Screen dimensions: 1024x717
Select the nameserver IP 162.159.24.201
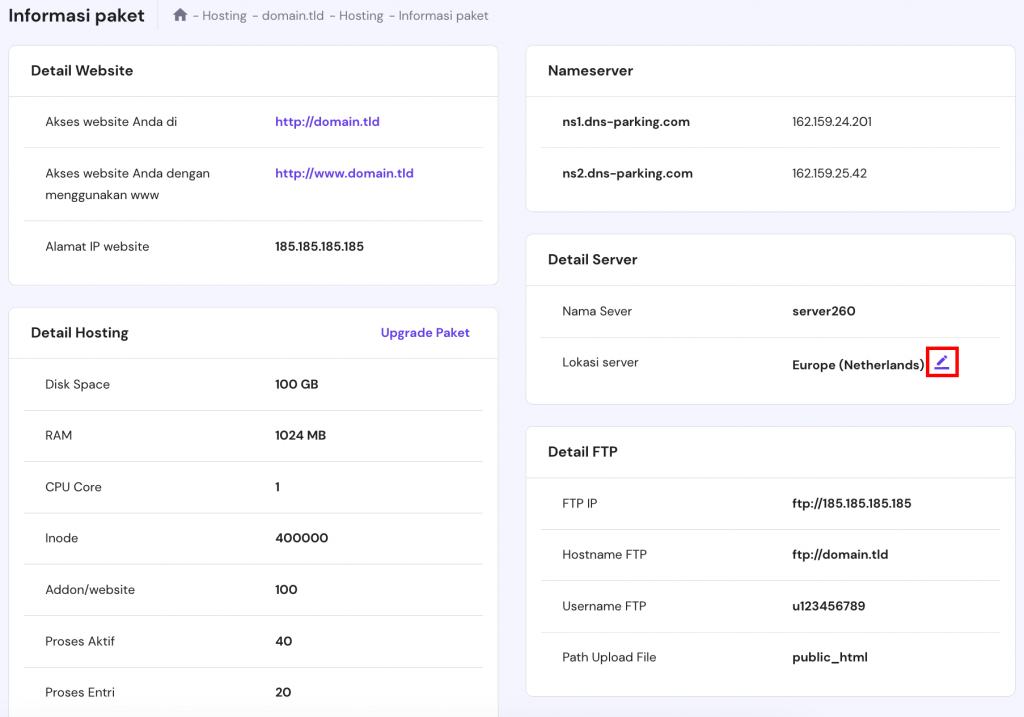point(831,122)
